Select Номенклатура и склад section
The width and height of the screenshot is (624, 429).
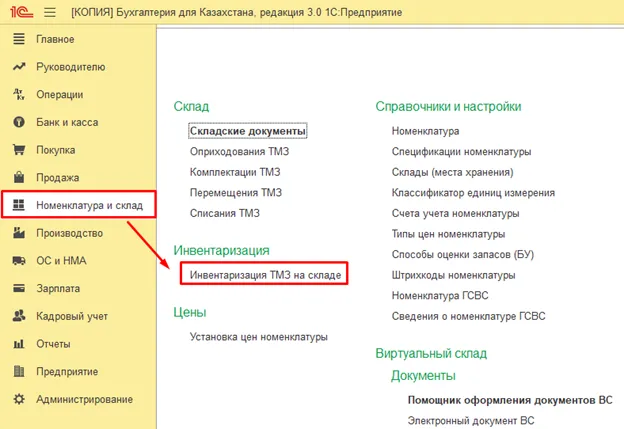pyautogui.click(x=90, y=205)
